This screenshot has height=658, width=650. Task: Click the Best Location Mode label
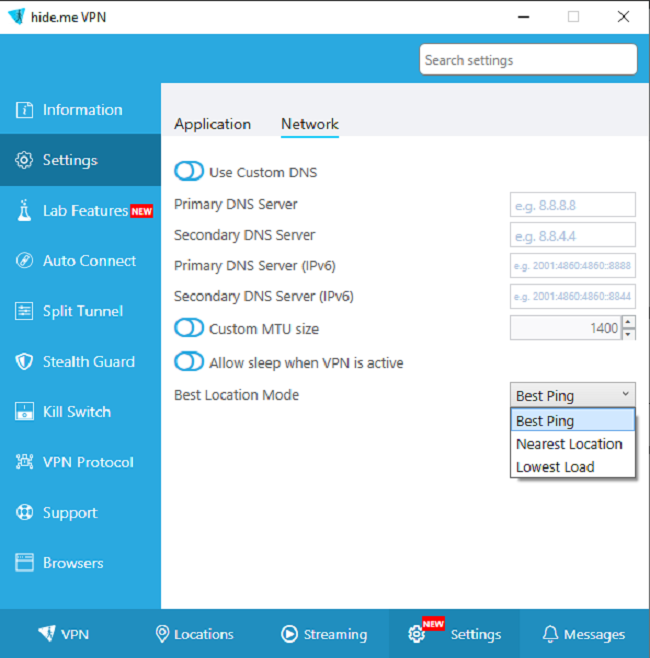236,395
